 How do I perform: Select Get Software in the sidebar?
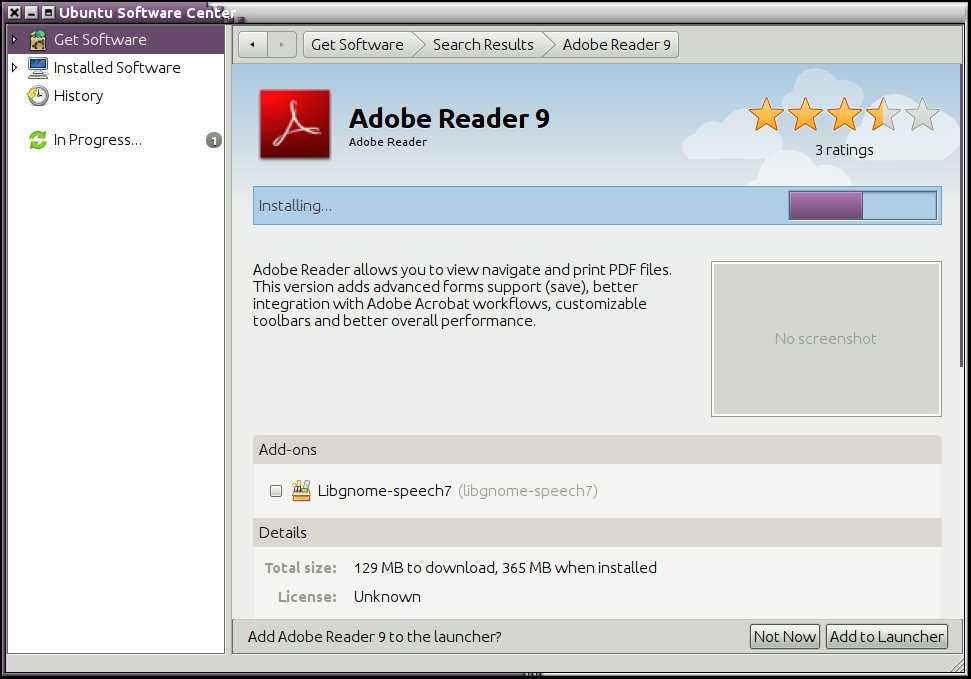tap(116, 40)
